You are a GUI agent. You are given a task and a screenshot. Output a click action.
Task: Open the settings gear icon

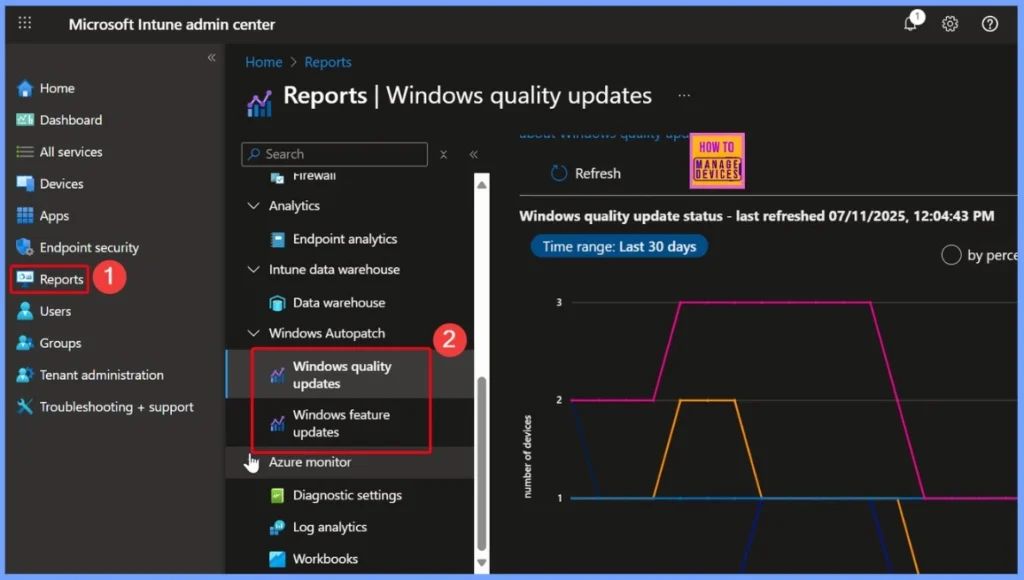(x=950, y=24)
